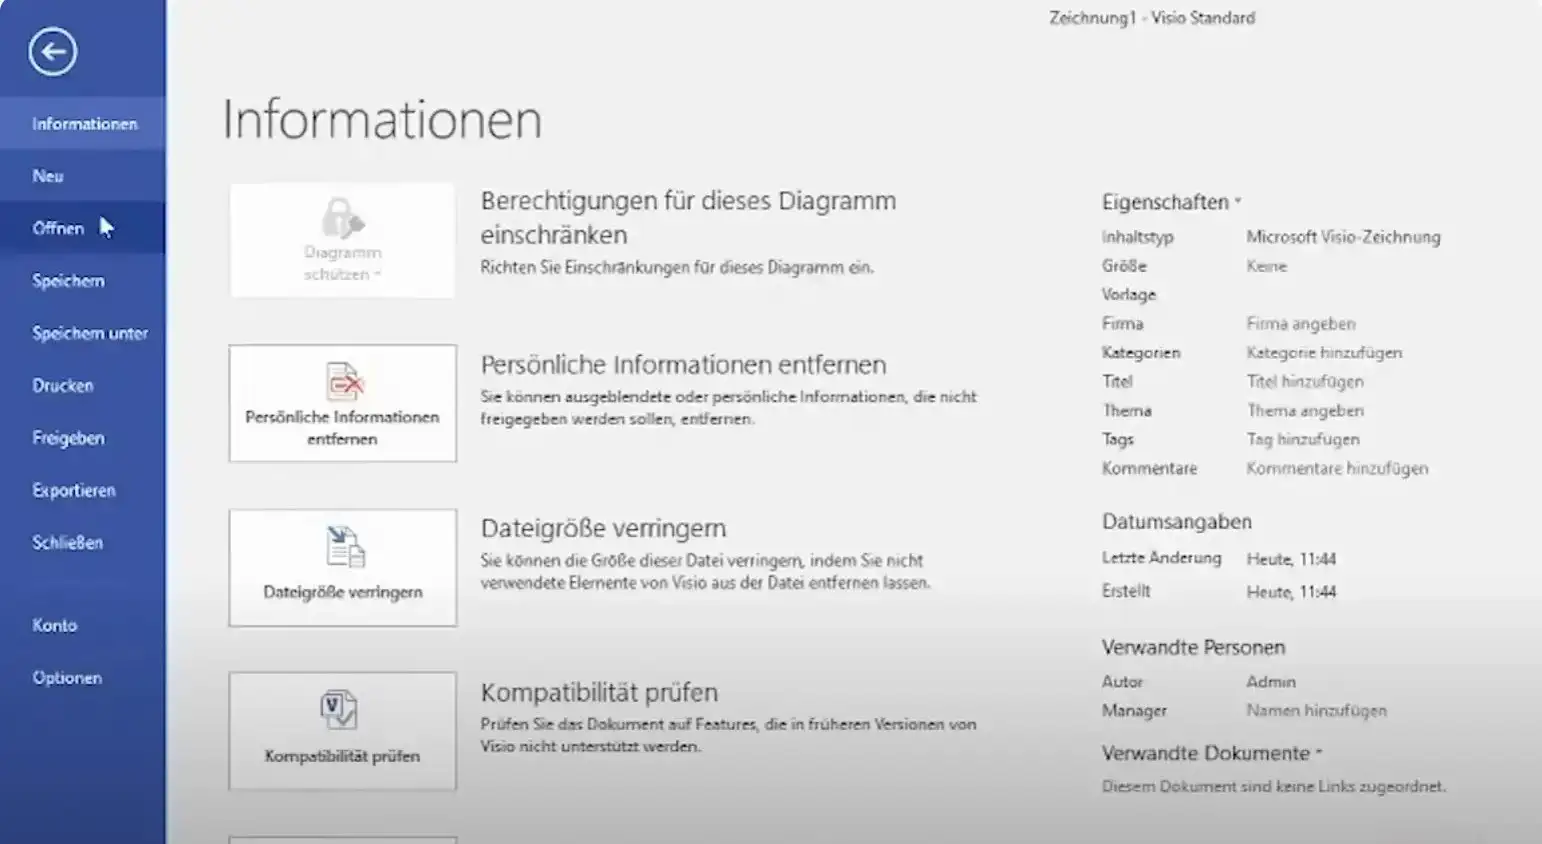
Task: Click the Dateigröße verringern icon
Action: click(343, 547)
